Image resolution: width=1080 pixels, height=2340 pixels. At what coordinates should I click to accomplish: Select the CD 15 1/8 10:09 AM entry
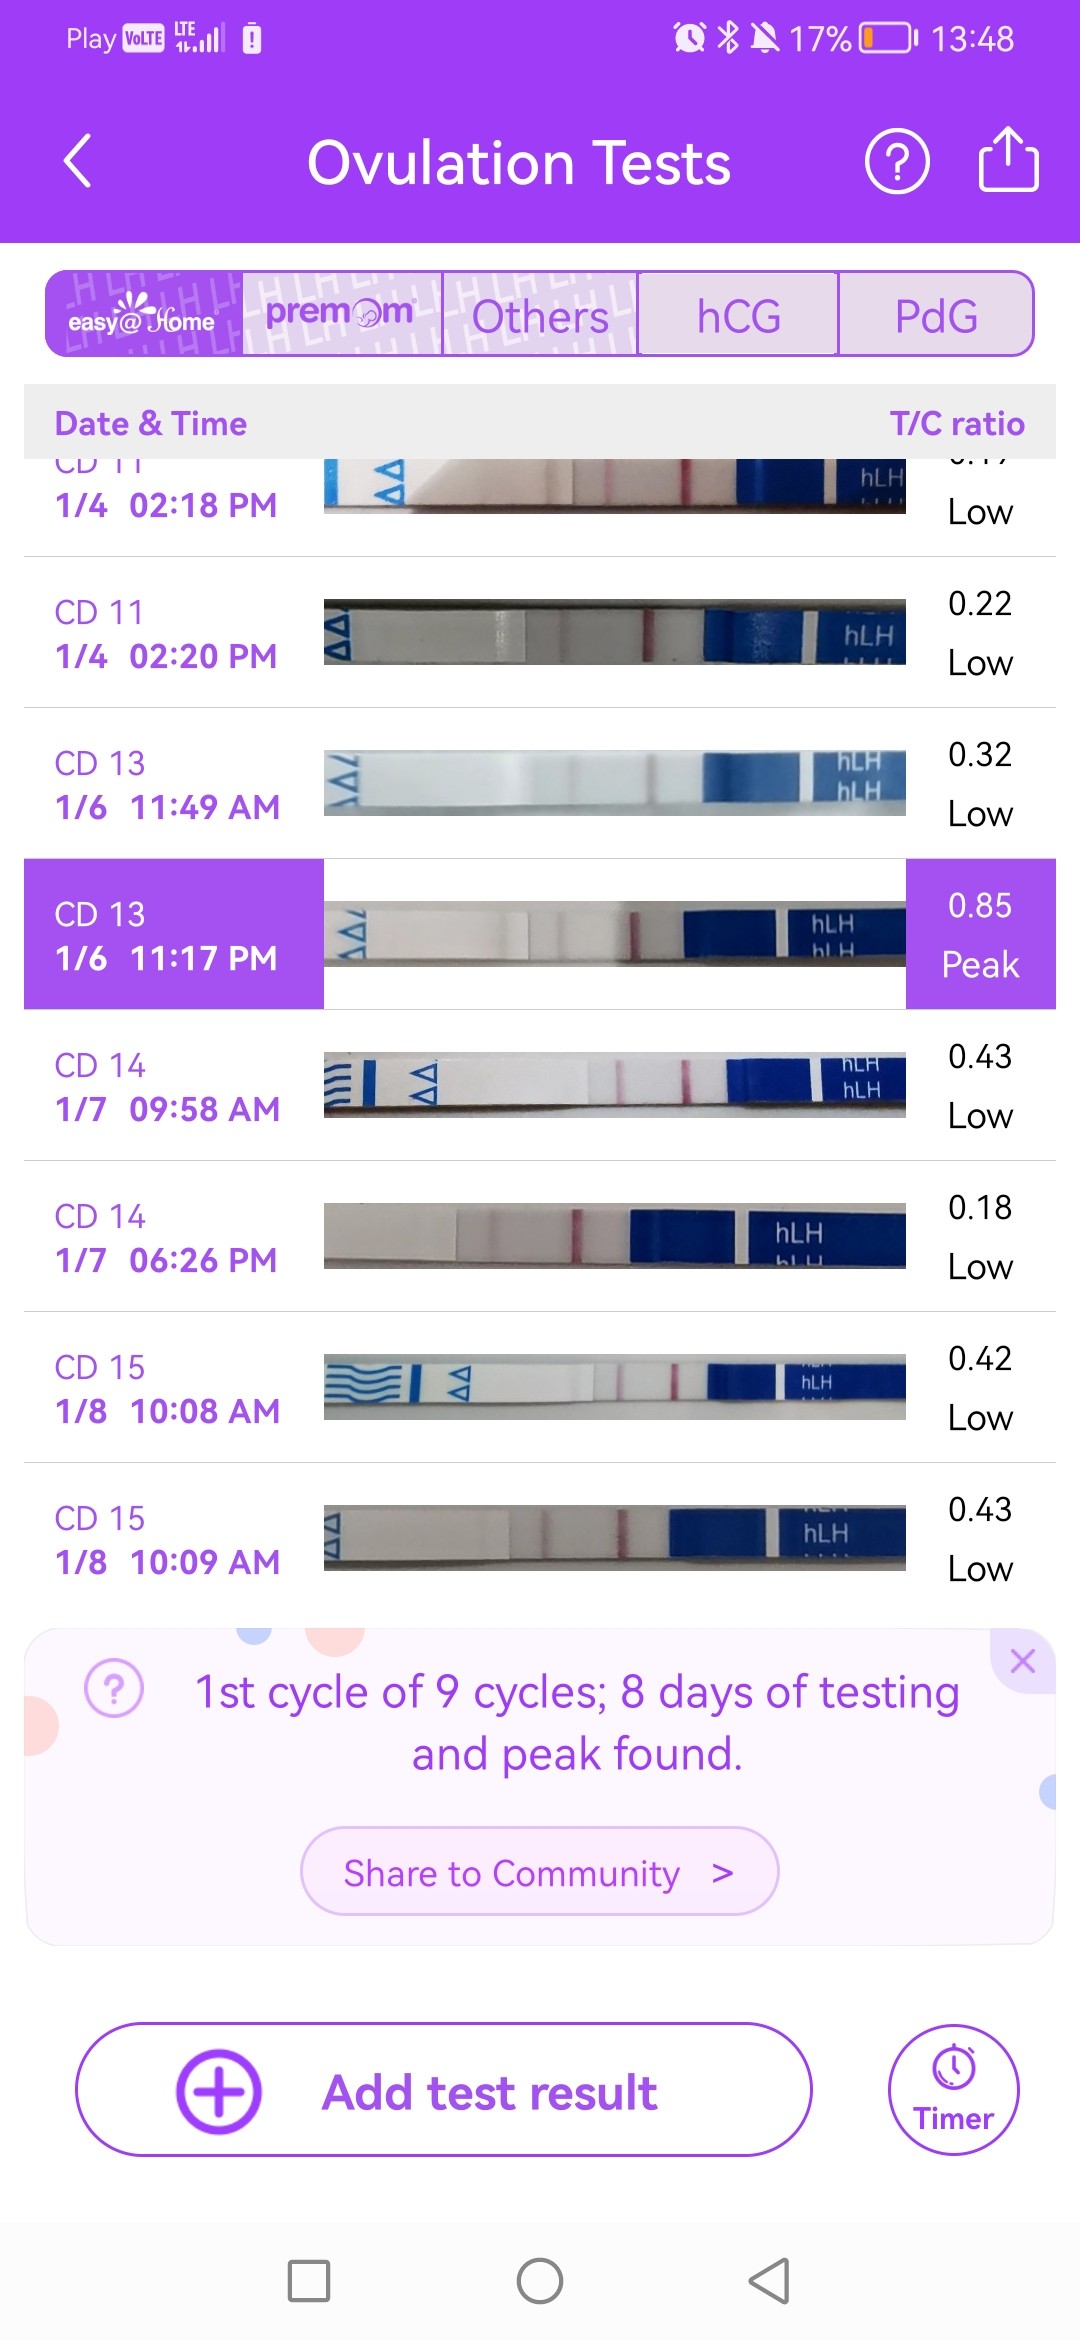coord(167,1540)
